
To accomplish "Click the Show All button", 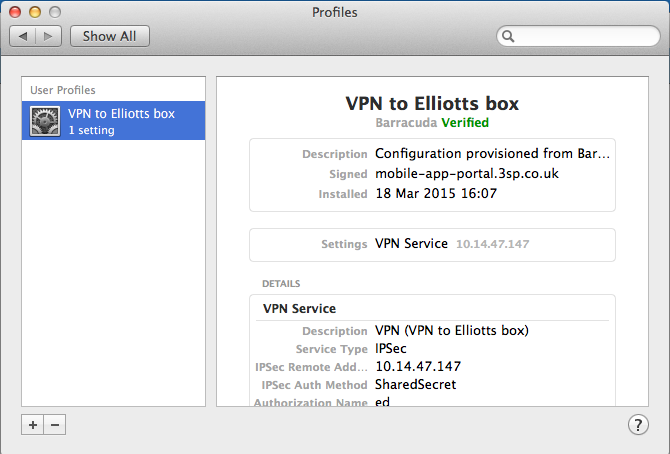I will click(110, 36).
